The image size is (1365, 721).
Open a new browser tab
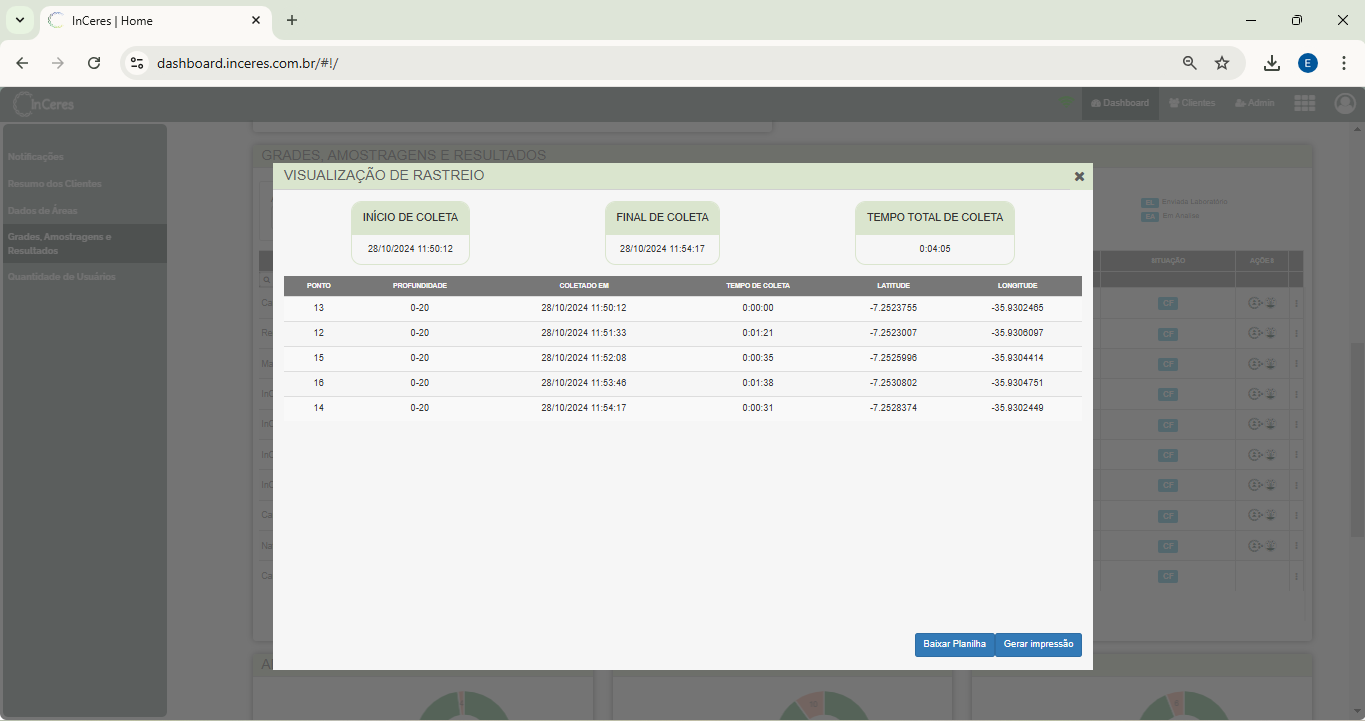(x=292, y=20)
